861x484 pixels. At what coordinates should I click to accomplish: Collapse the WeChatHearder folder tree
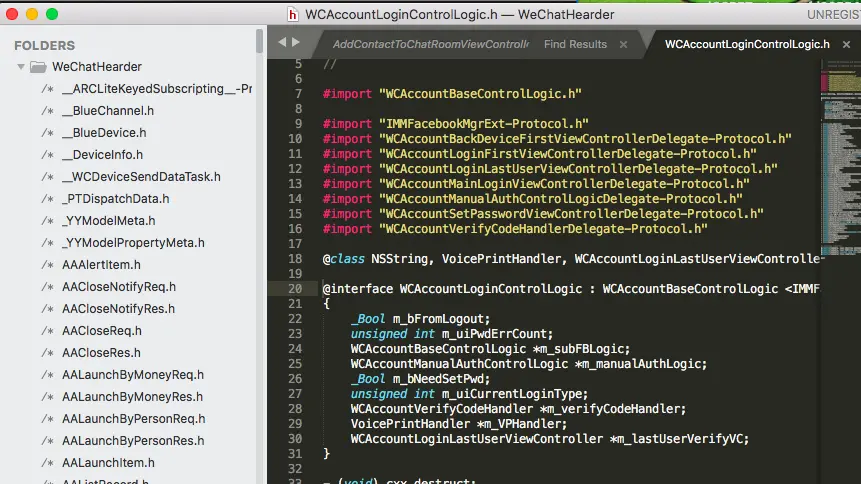pyautogui.click(x=21, y=67)
